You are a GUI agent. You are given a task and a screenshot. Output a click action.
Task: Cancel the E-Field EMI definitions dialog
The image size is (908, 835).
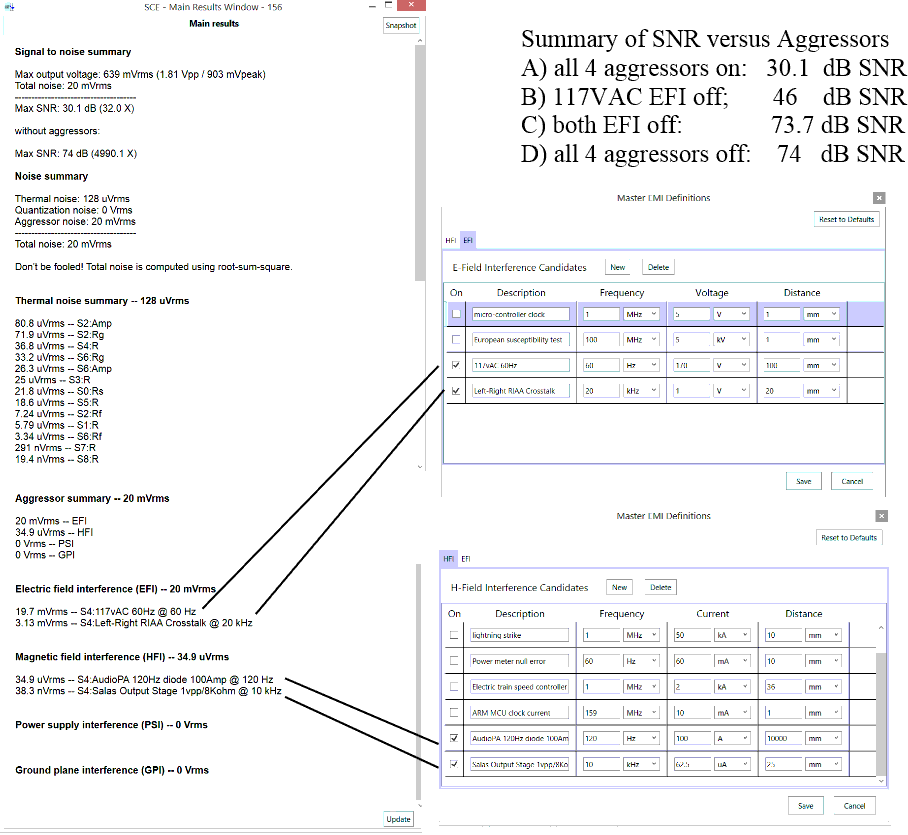click(852, 481)
